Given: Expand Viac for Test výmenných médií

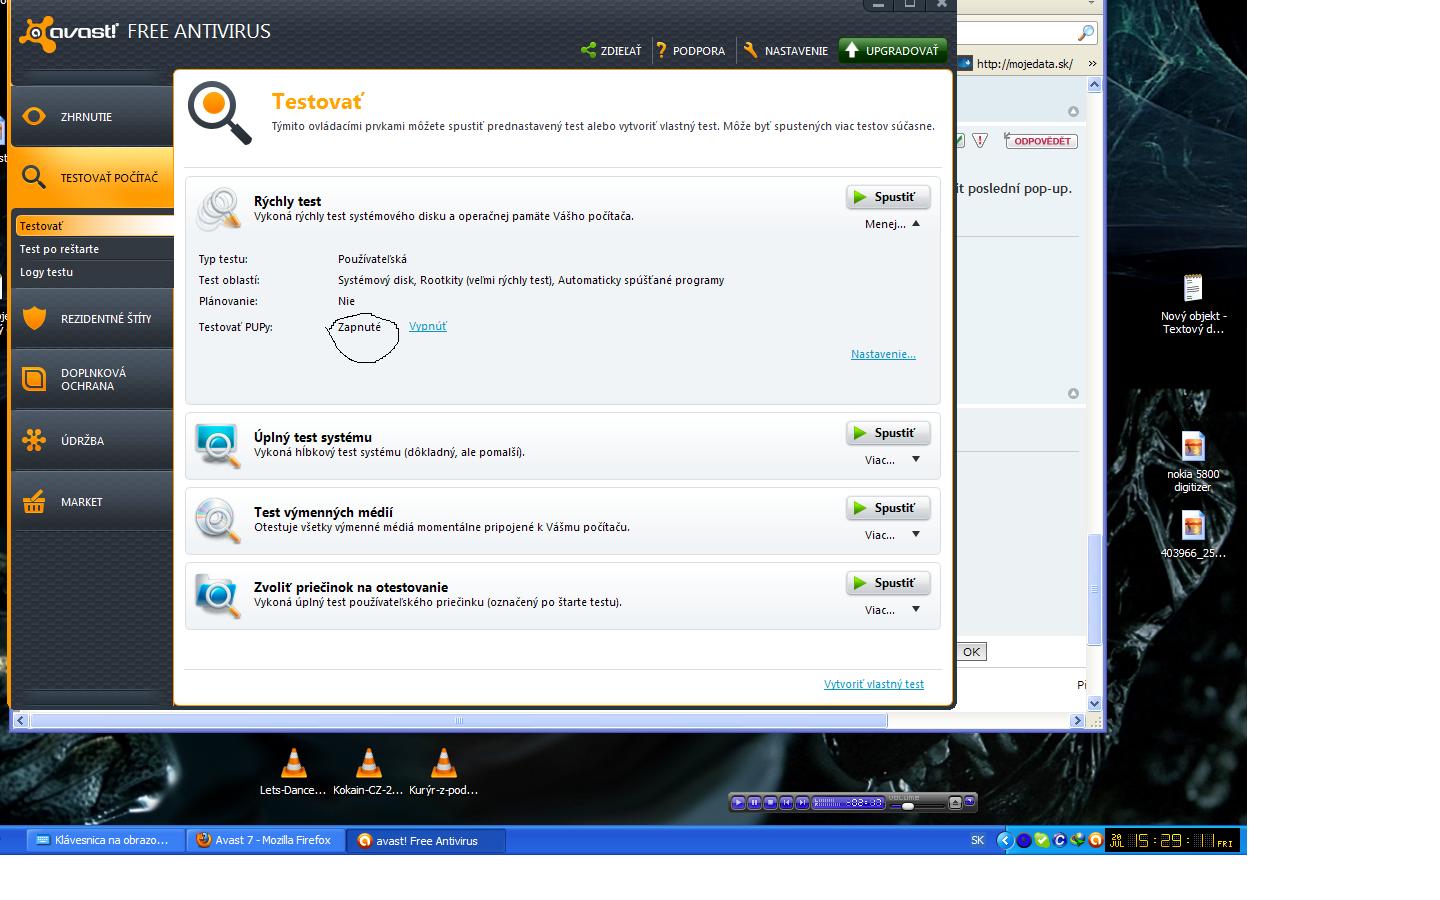Looking at the screenshot, I should pos(892,535).
